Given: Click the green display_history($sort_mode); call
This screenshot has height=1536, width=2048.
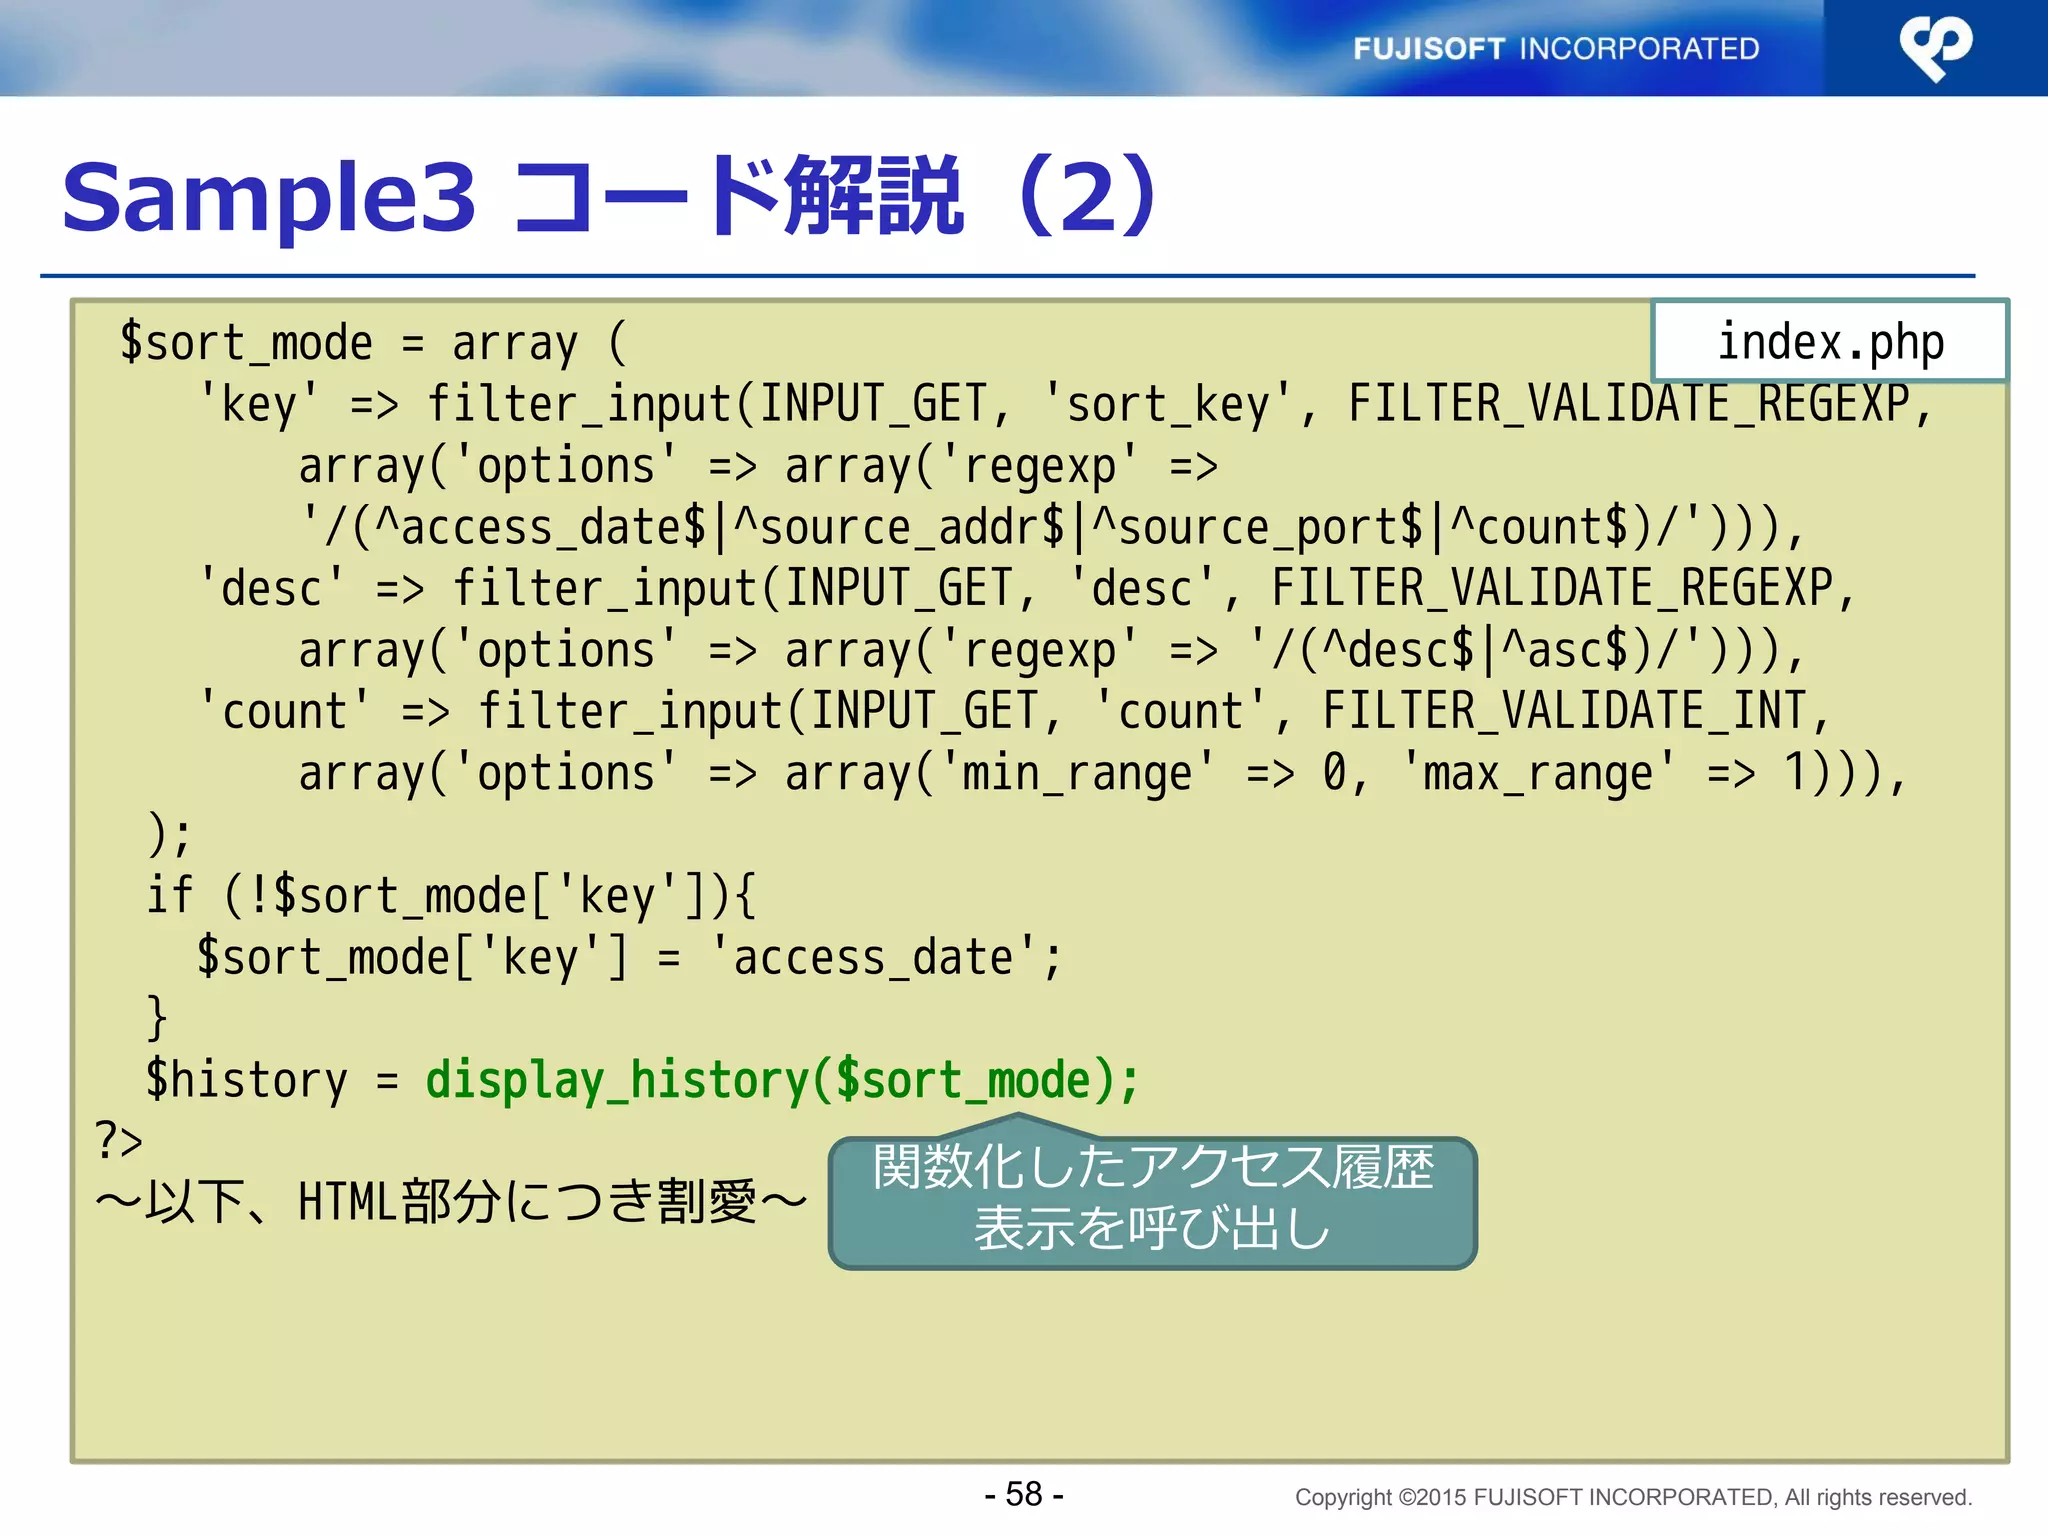Looking at the screenshot, I should 782,1081.
